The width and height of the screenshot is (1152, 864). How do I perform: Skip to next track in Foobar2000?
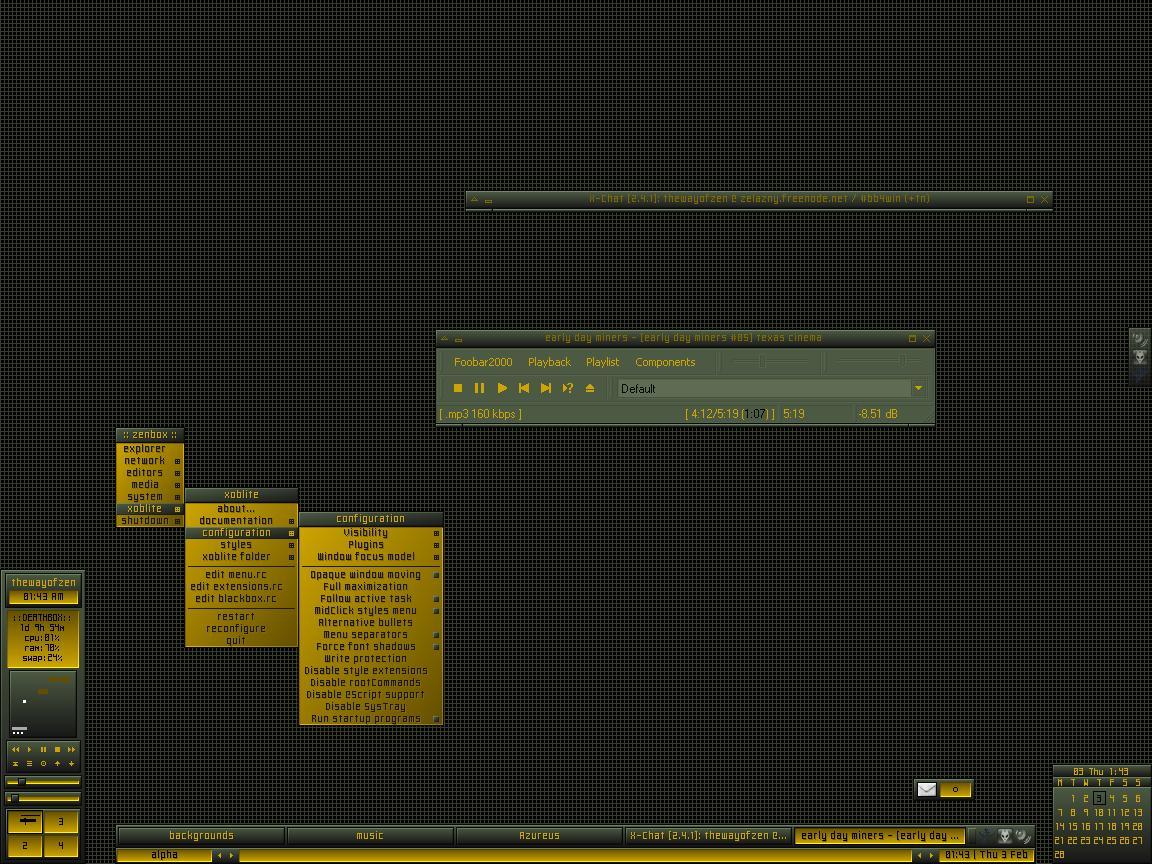click(546, 388)
